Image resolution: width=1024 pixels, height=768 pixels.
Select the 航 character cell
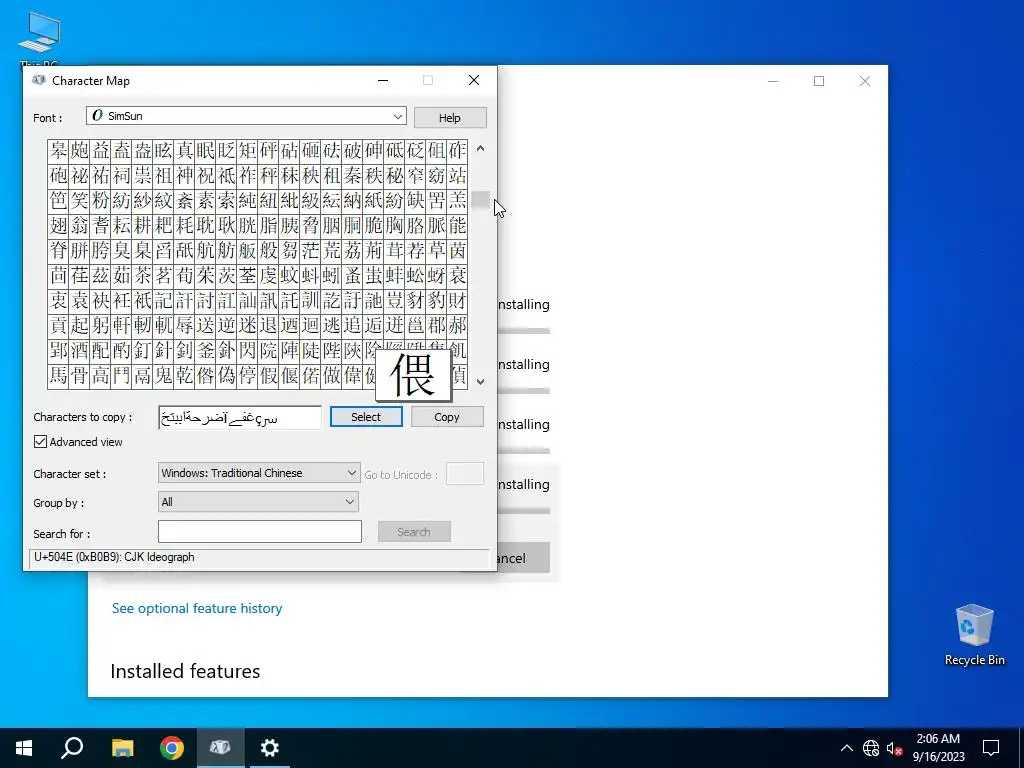pos(205,251)
